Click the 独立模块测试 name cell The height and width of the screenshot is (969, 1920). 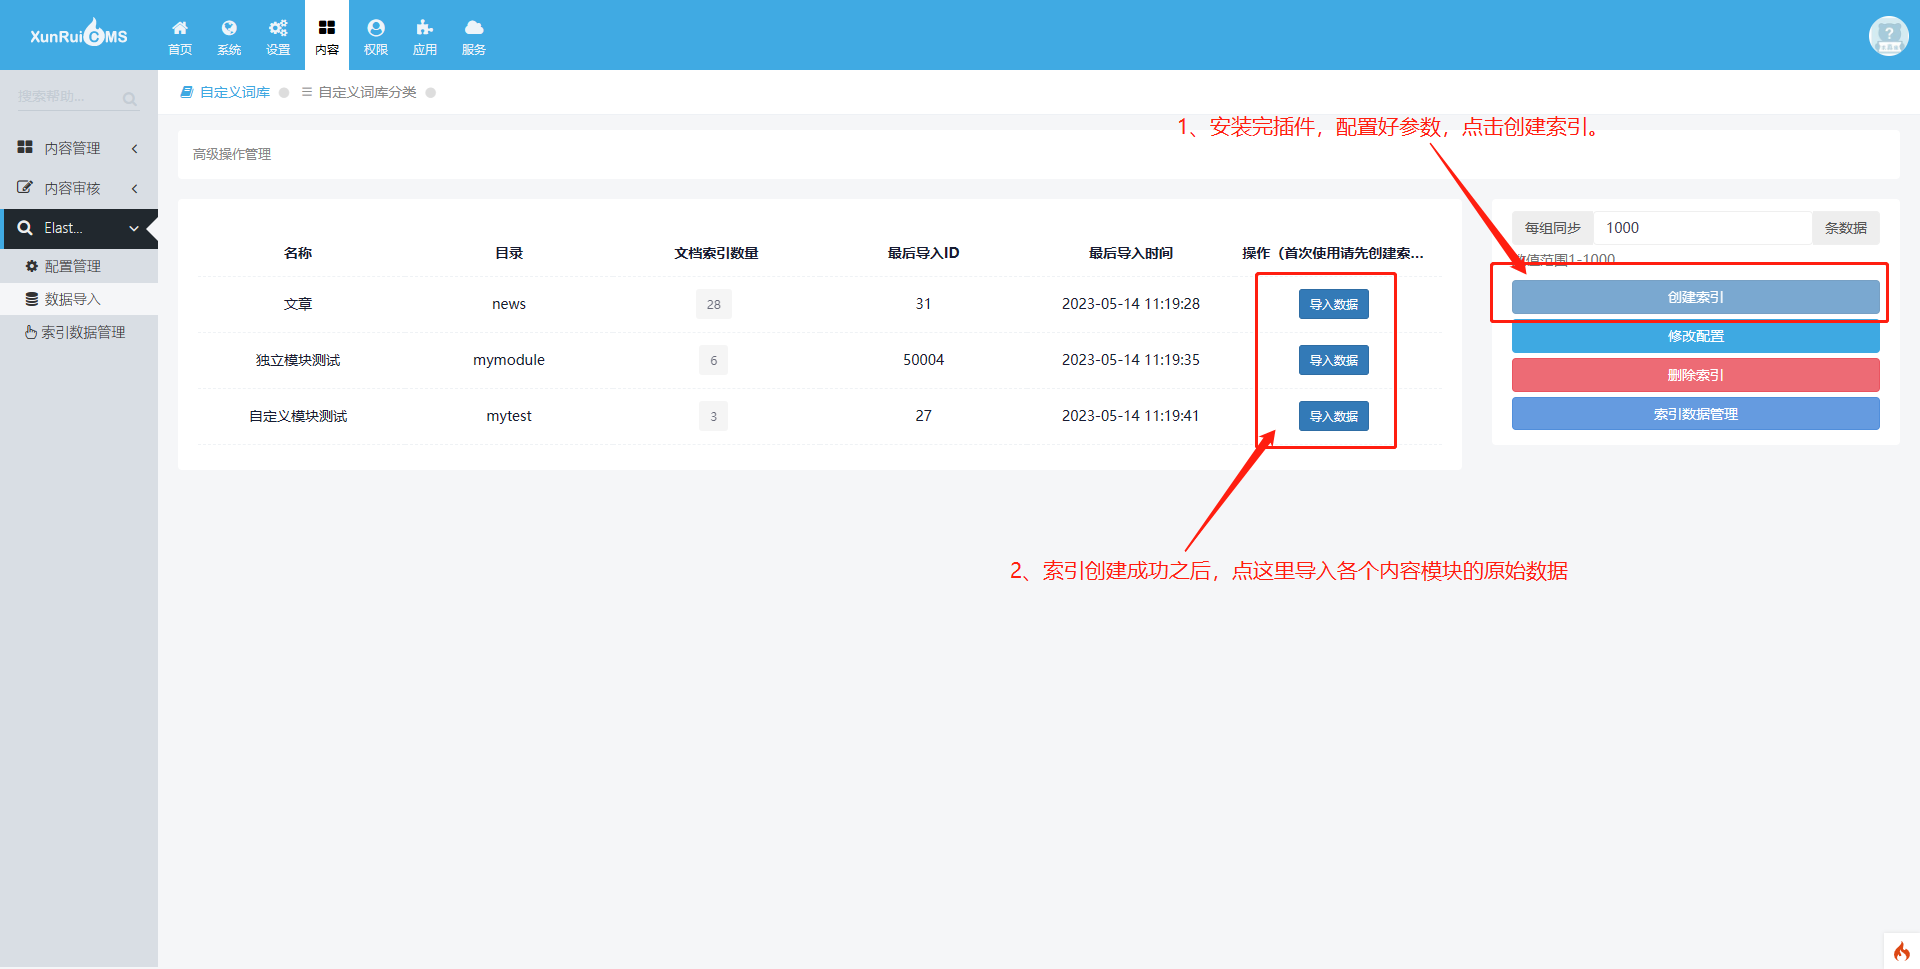[x=298, y=360]
